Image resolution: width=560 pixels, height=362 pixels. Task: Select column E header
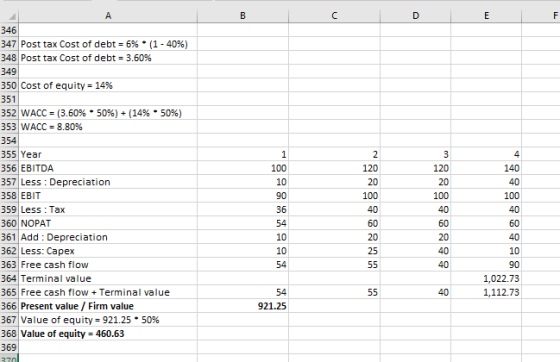click(486, 16)
